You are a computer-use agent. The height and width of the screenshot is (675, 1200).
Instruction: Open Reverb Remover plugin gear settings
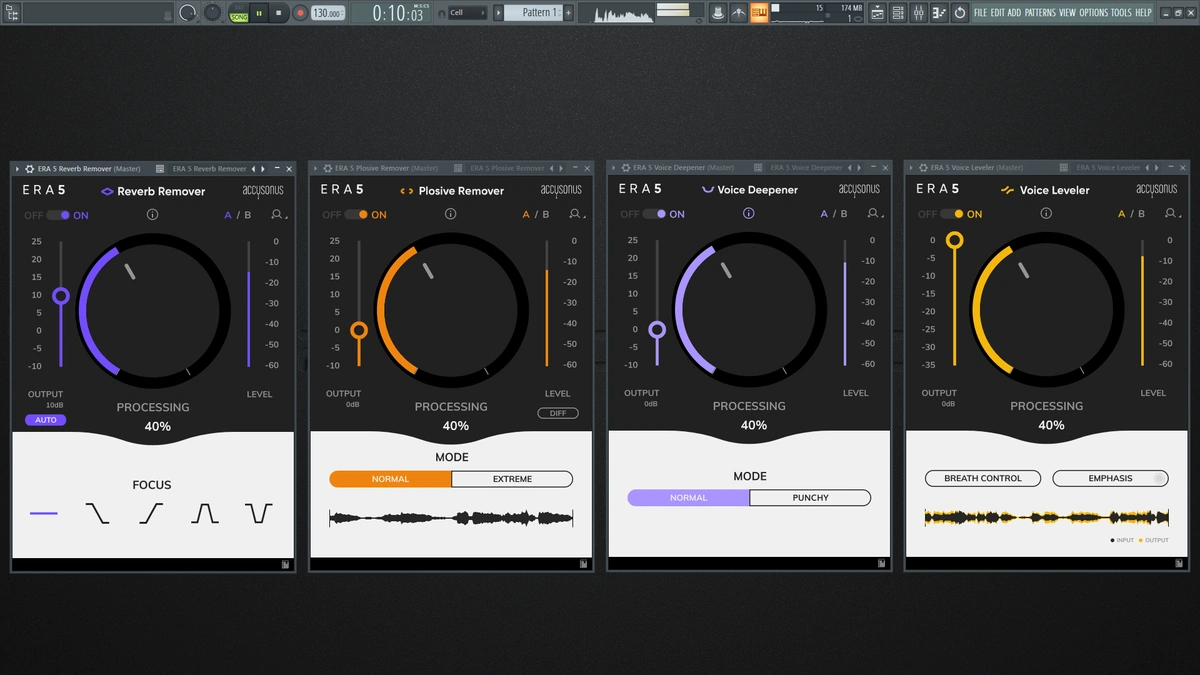coord(30,169)
